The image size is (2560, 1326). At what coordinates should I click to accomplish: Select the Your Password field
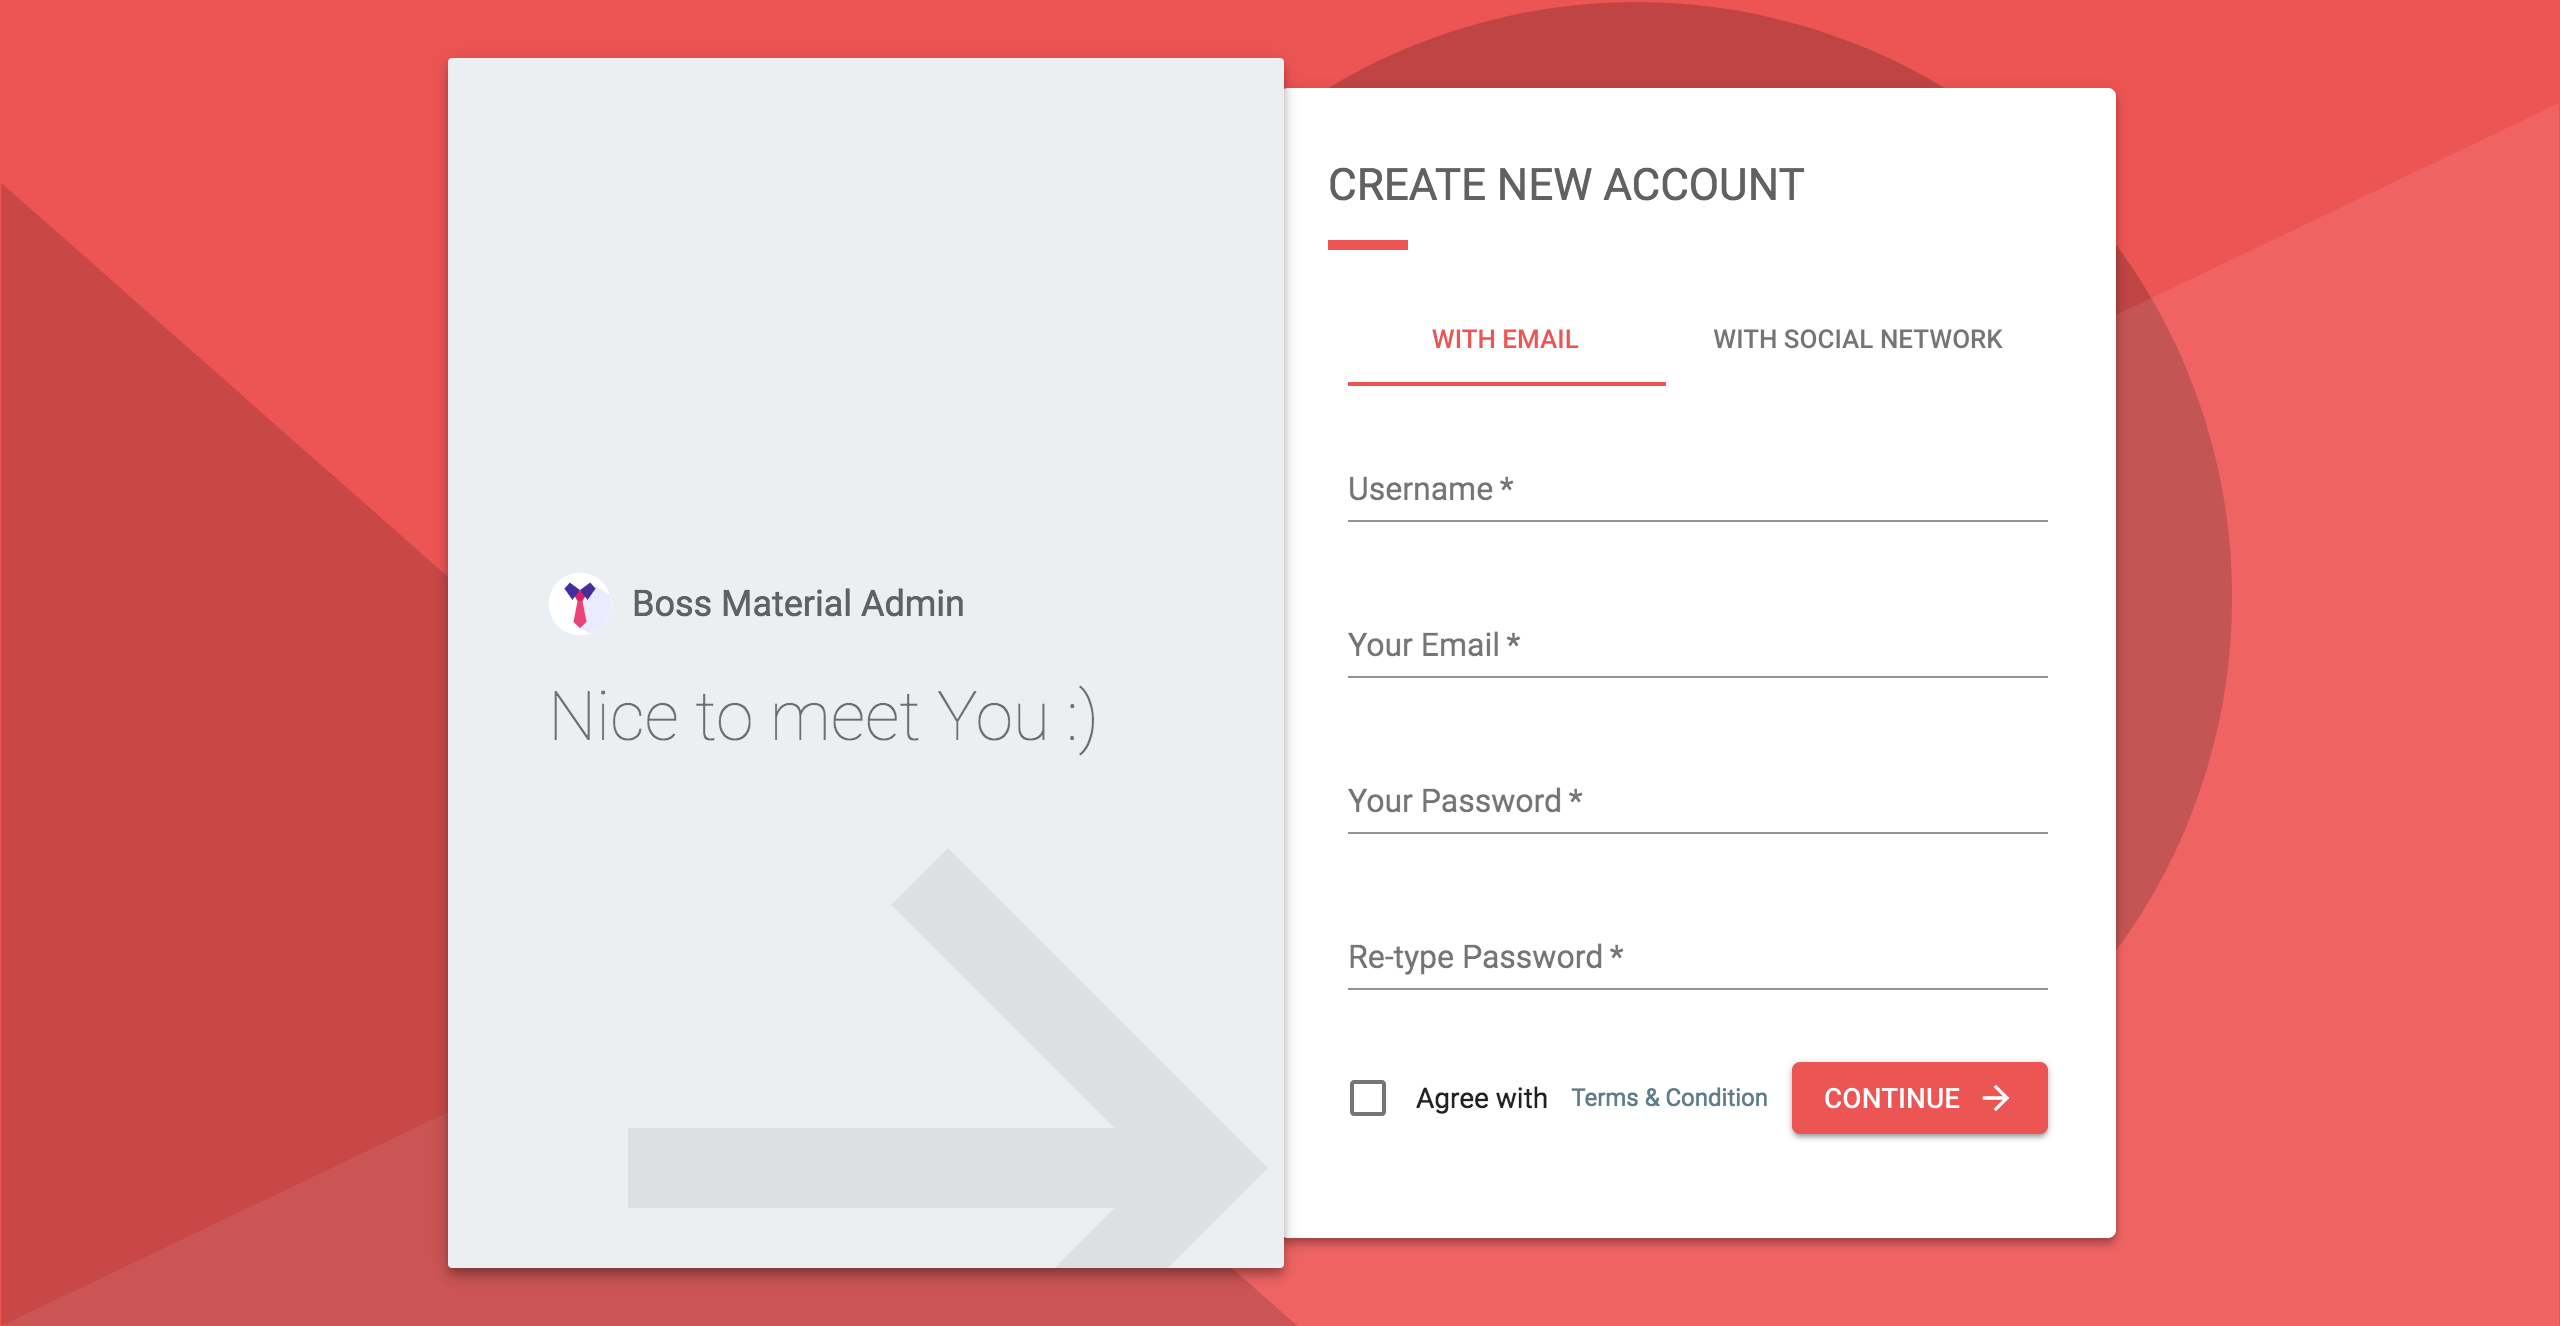click(1697, 802)
